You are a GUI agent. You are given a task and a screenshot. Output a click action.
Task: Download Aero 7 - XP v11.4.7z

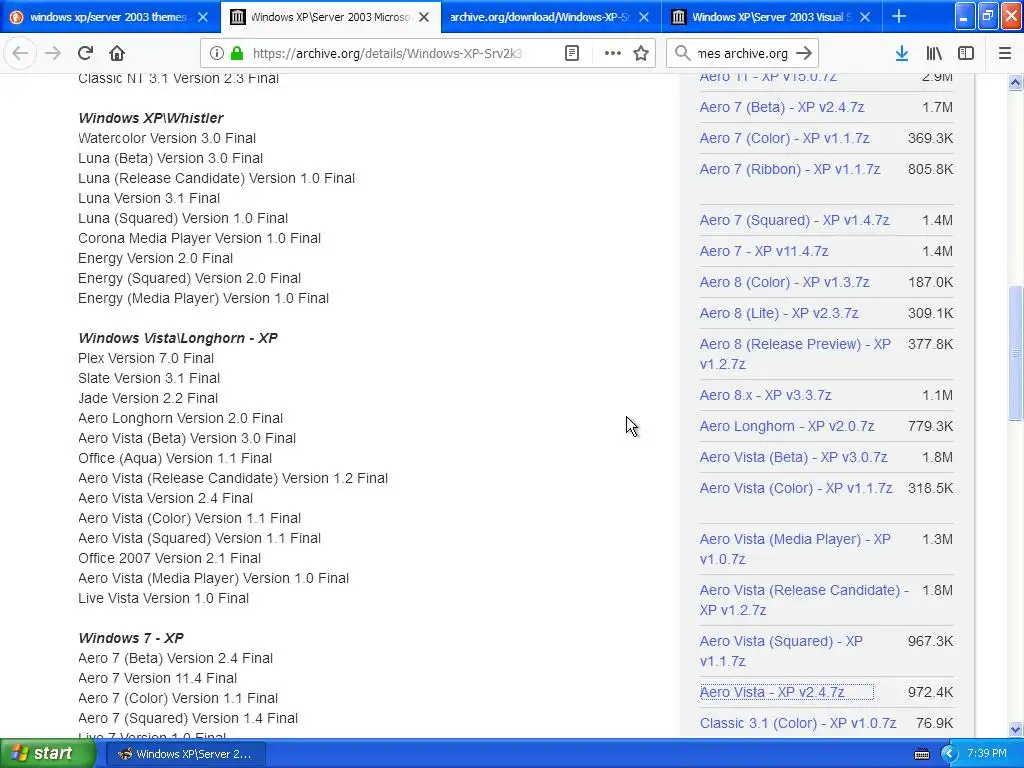pos(764,251)
